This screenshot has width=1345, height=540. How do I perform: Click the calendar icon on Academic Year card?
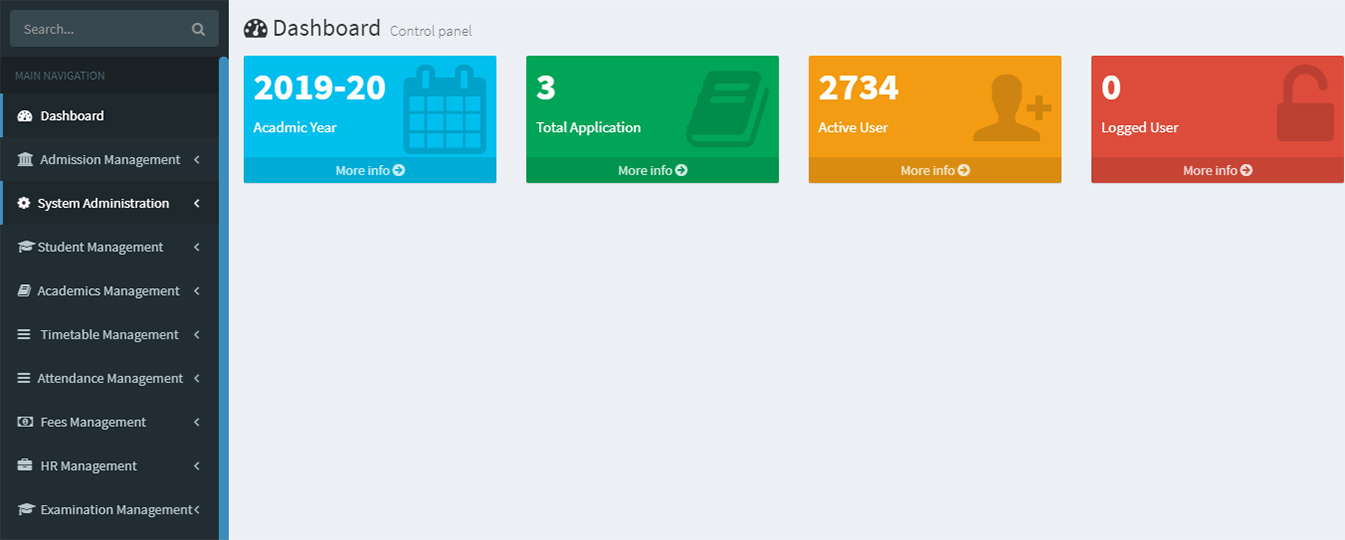pos(444,108)
